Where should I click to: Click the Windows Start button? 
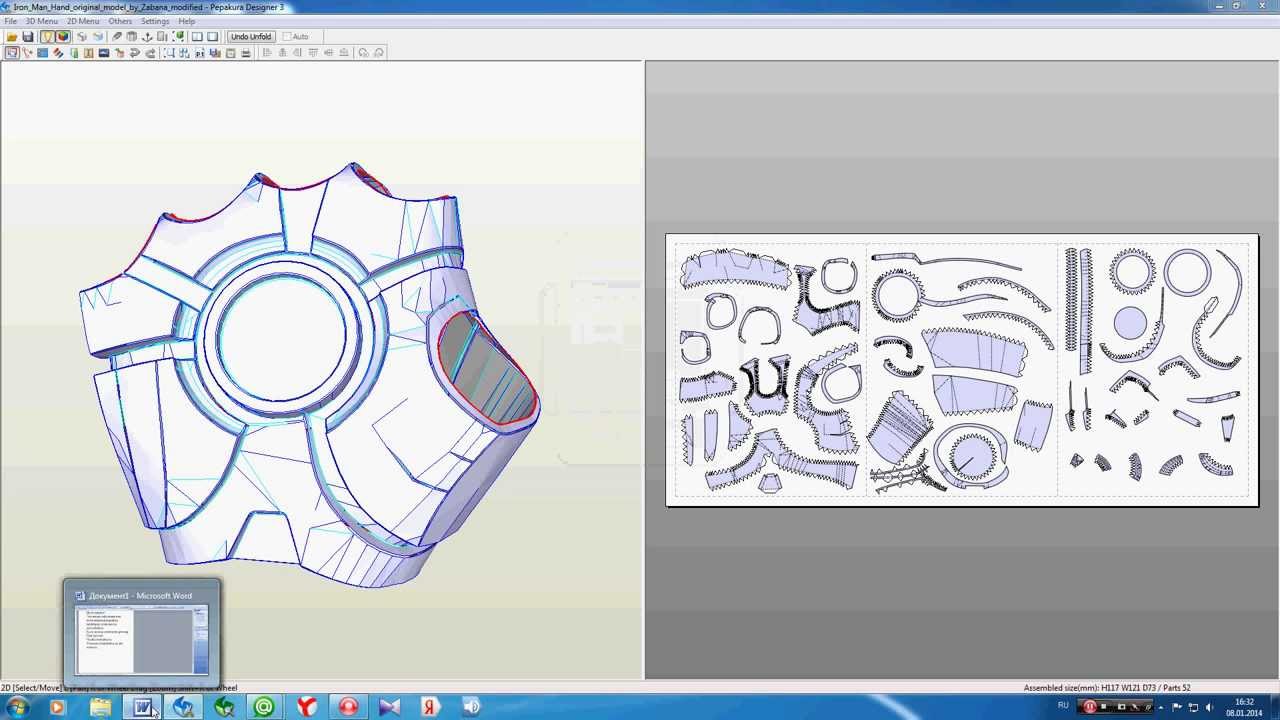(x=17, y=707)
